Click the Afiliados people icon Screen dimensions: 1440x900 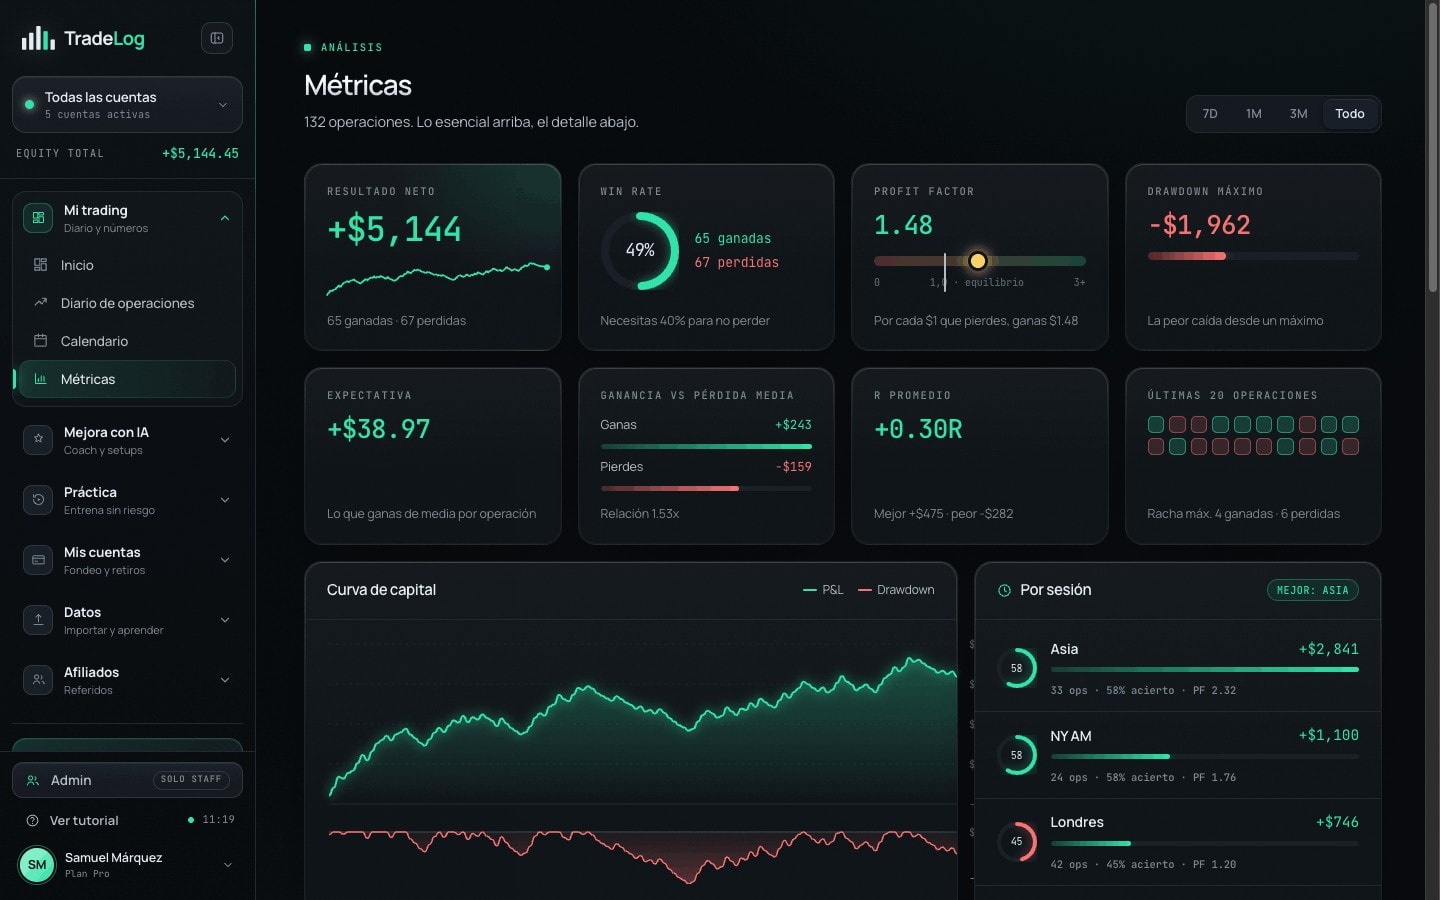tap(38, 680)
